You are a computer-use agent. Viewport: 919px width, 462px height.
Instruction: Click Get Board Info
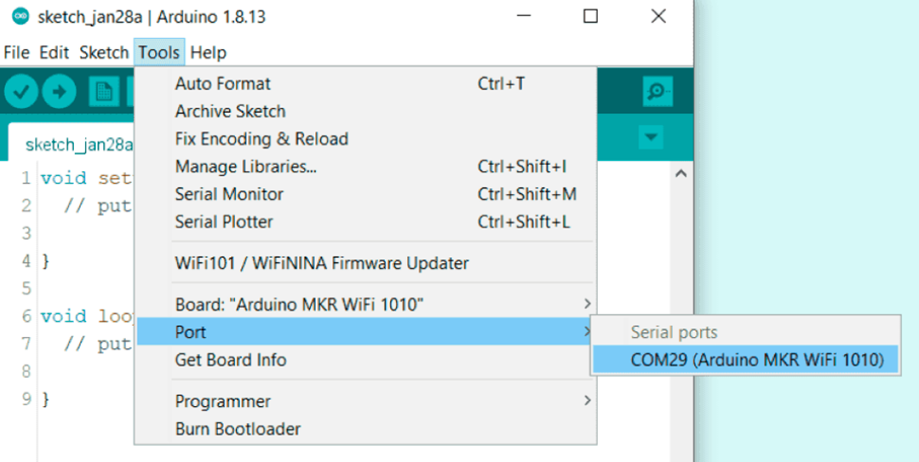coord(230,359)
